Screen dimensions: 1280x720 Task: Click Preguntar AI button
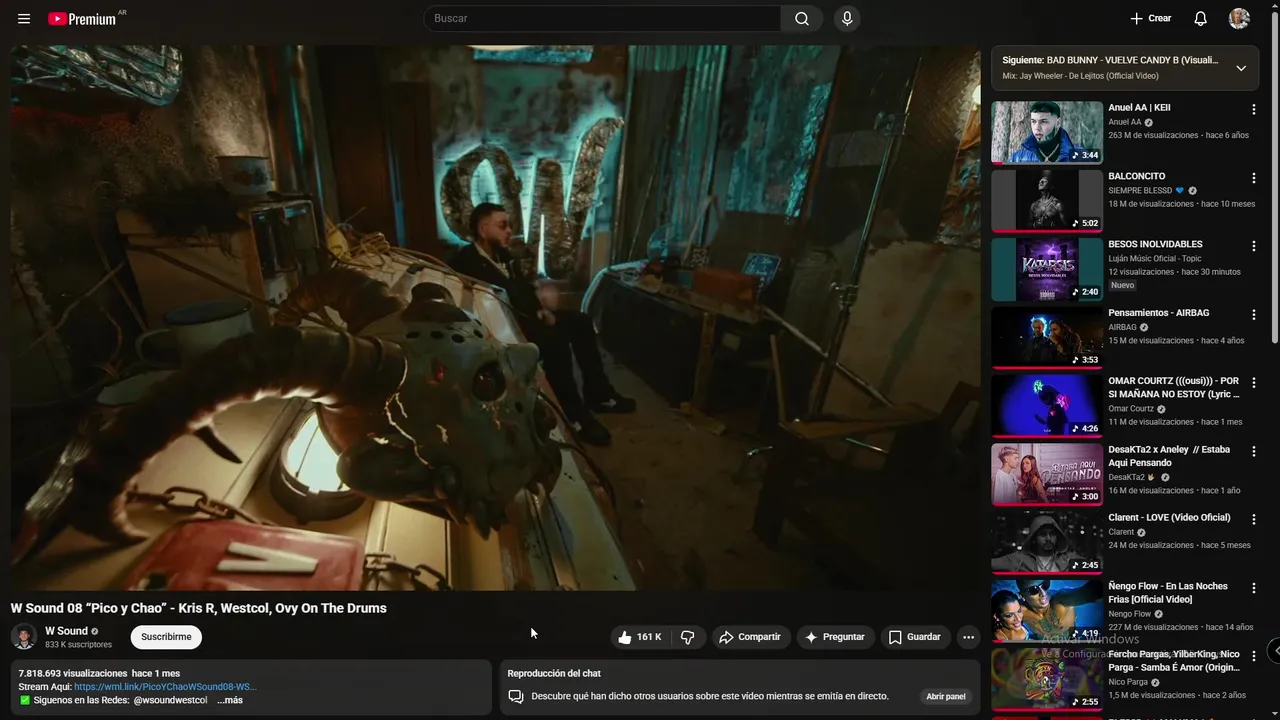coord(835,637)
